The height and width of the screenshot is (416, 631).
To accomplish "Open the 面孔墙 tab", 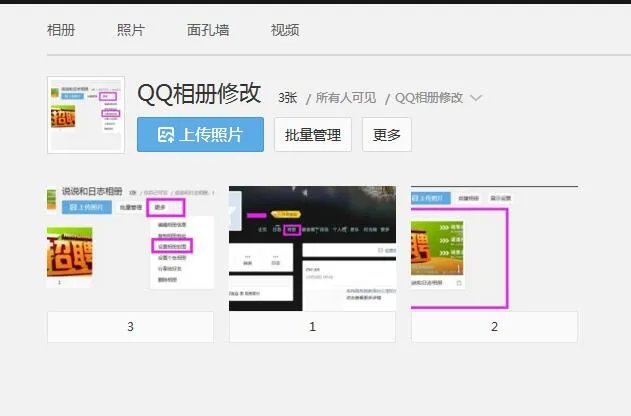I will click(208, 30).
